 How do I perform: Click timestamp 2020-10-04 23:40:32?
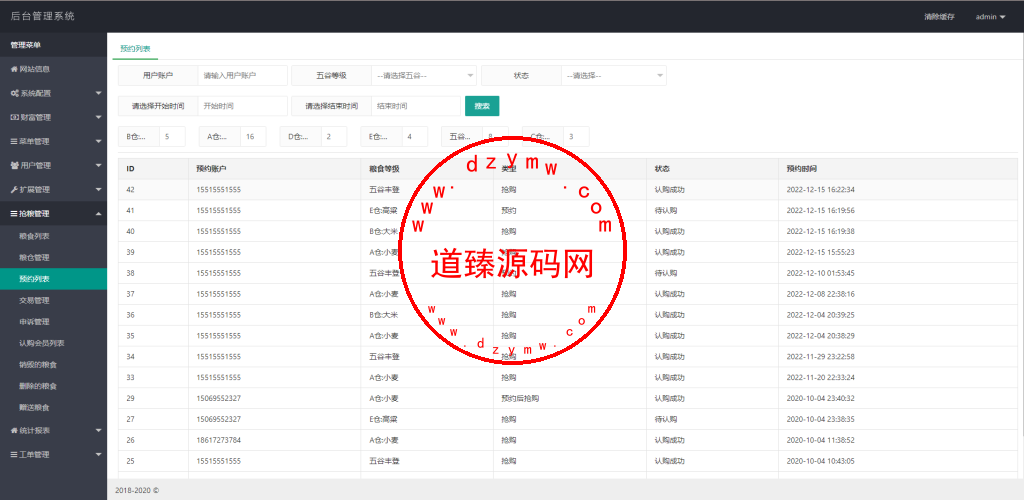click(820, 399)
